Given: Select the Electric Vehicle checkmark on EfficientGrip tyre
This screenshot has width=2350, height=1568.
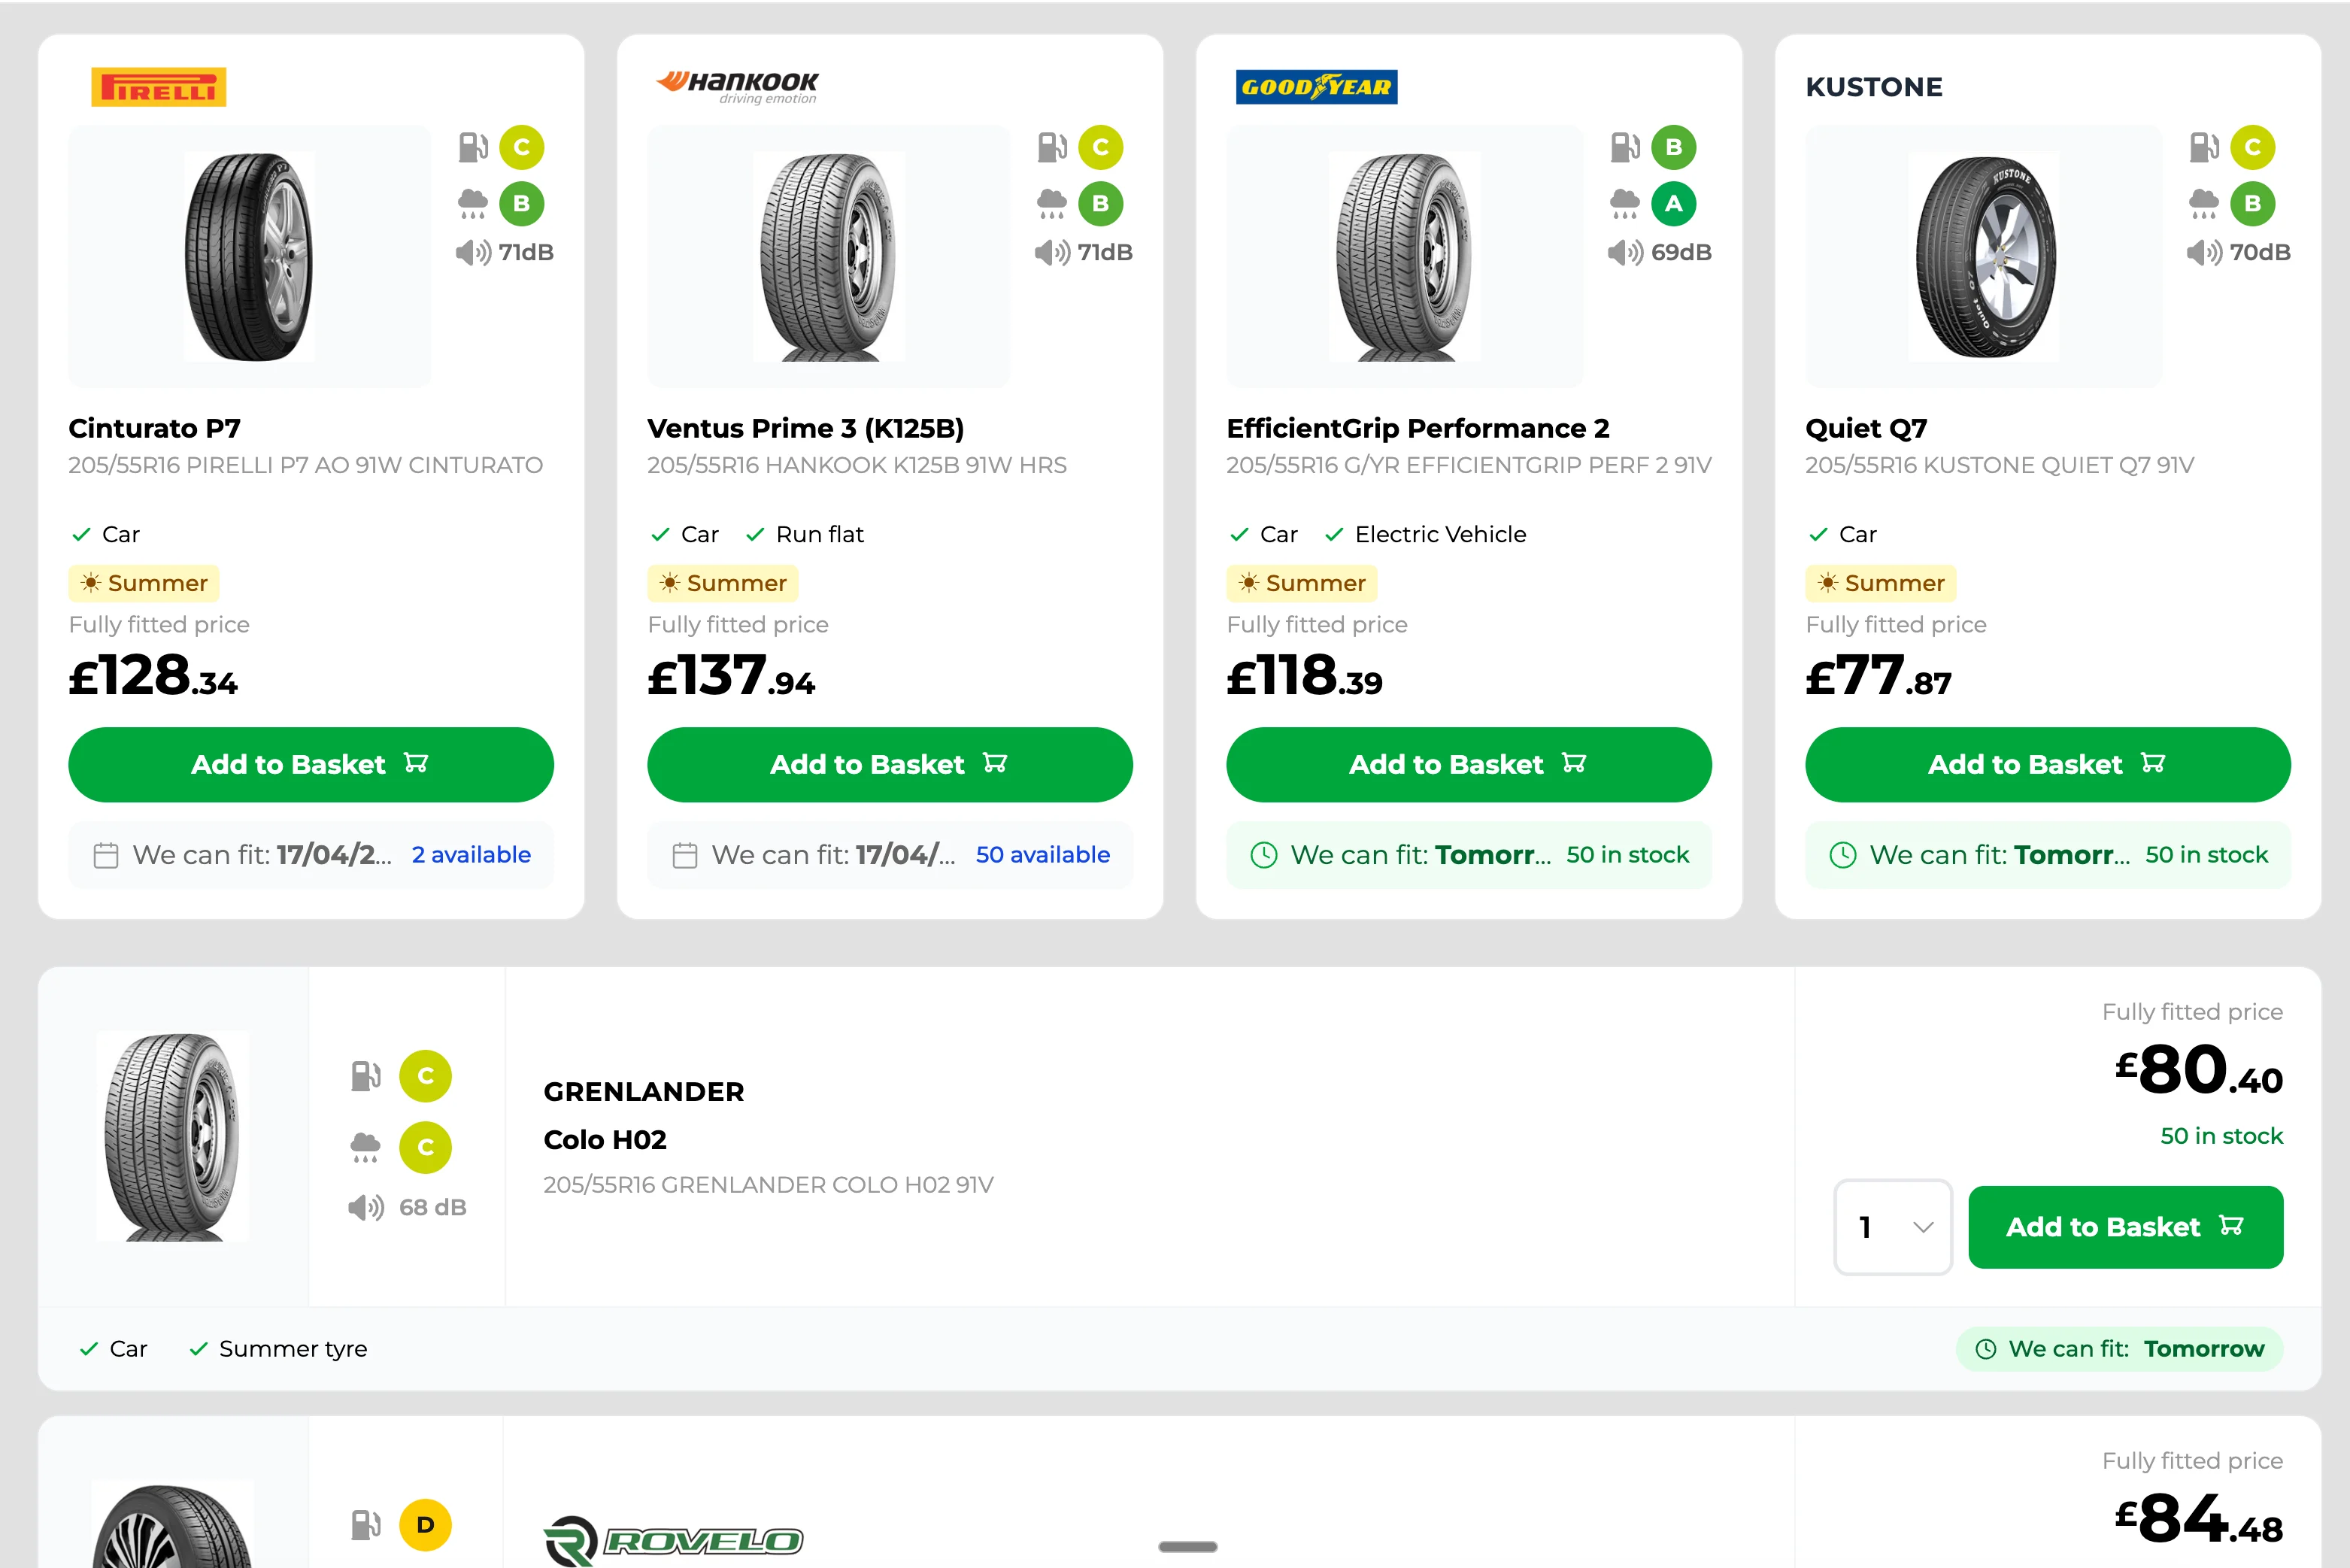Looking at the screenshot, I should (1334, 534).
